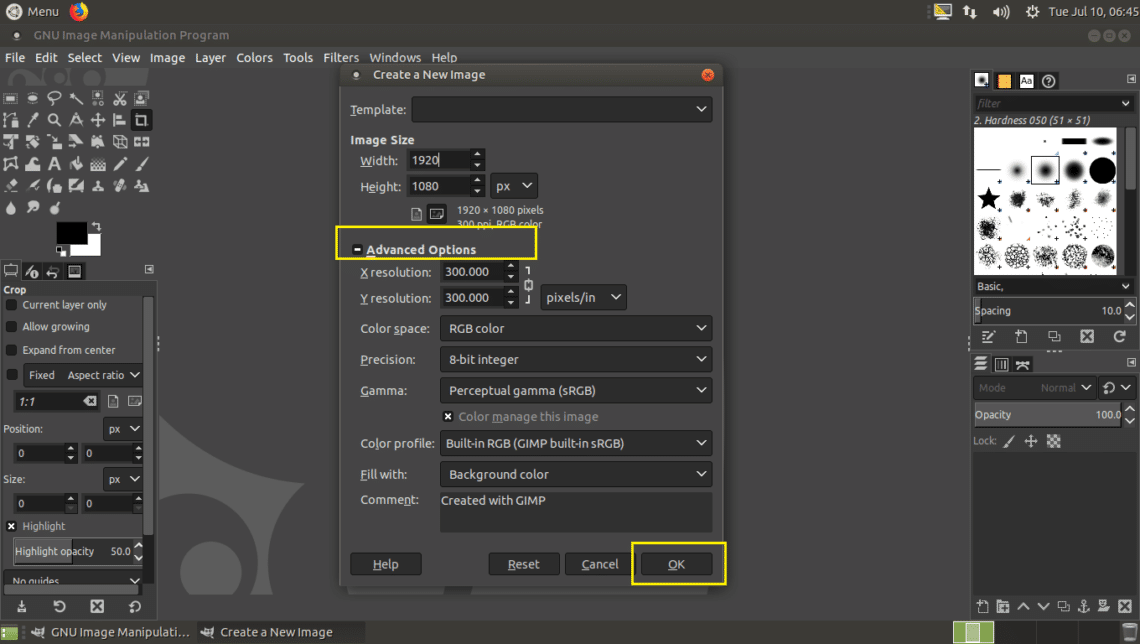Set portrait orientation in New Image dialog

click(x=416, y=214)
